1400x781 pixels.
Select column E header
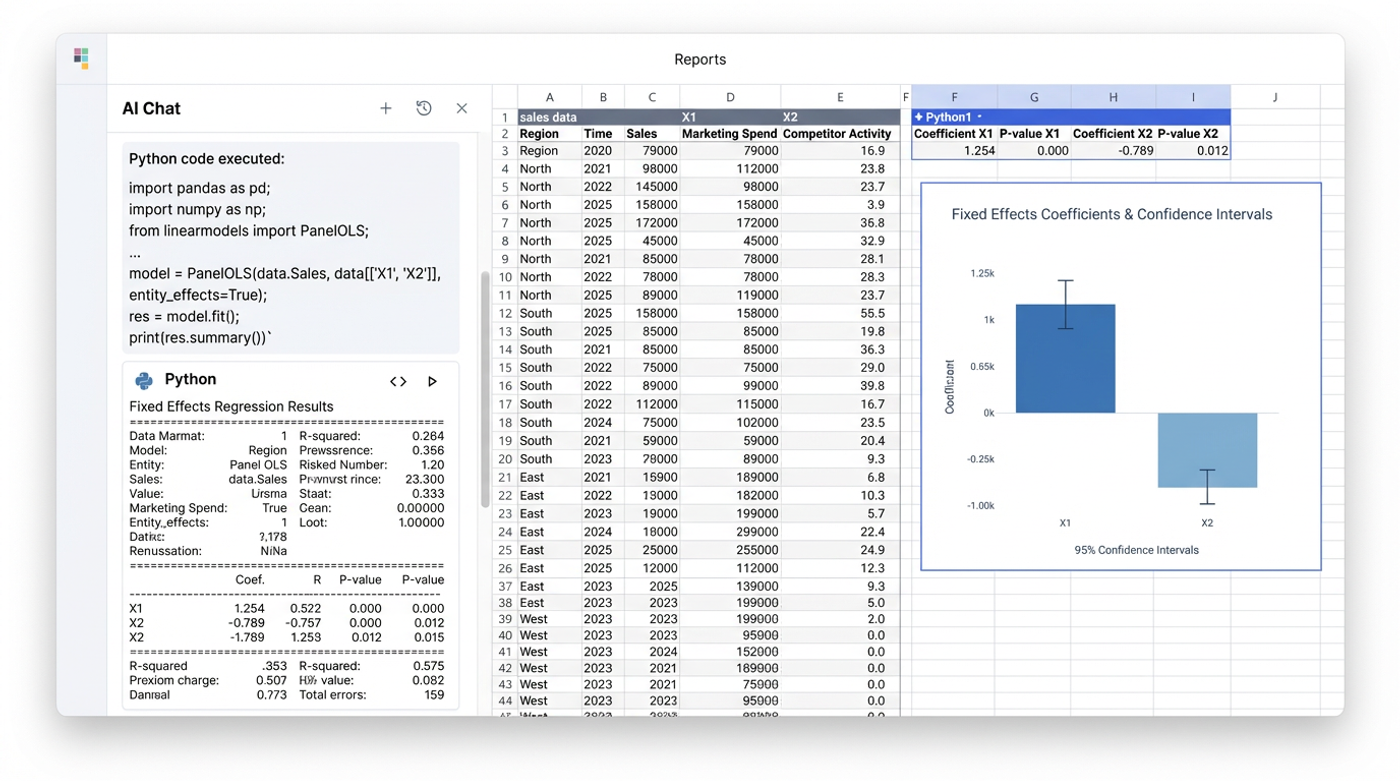[x=840, y=97]
